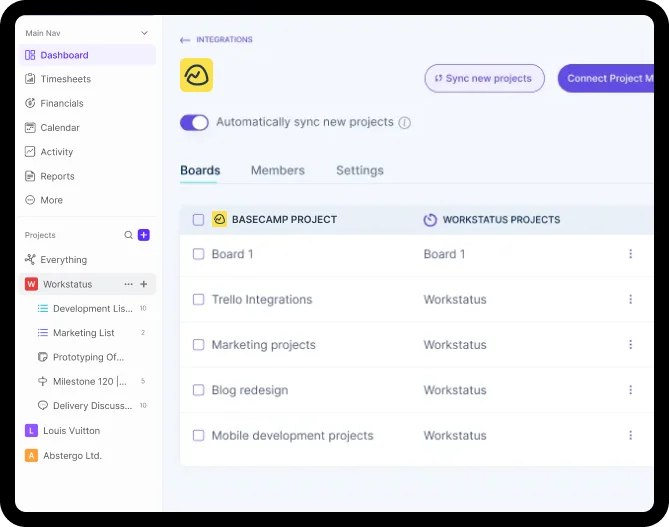
Task: Check the Mobile development projects checkbox
Action: 198,435
